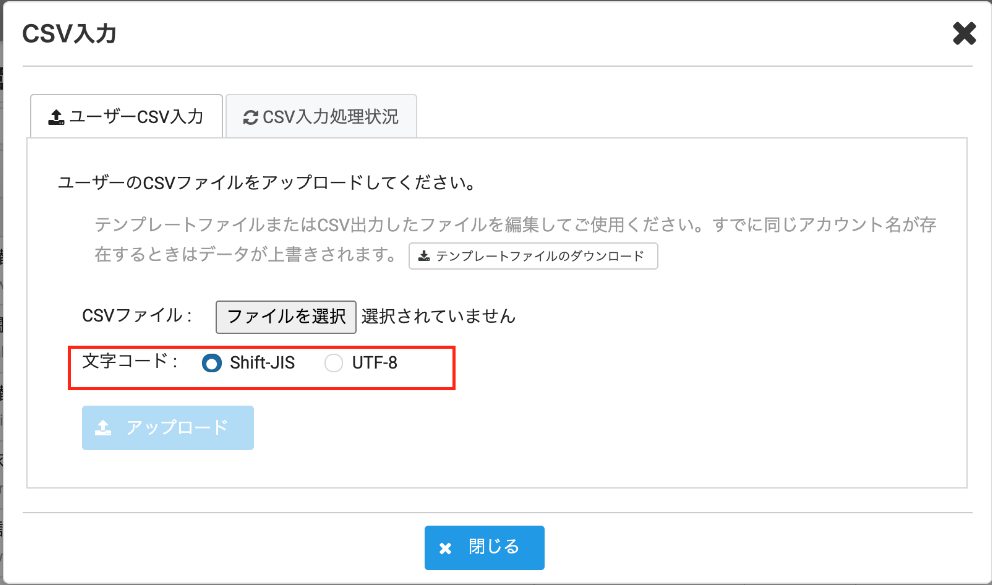Viewport: 992px width, 585px height.
Task: Click the bold X icon closing the dialog
Action: [963, 33]
